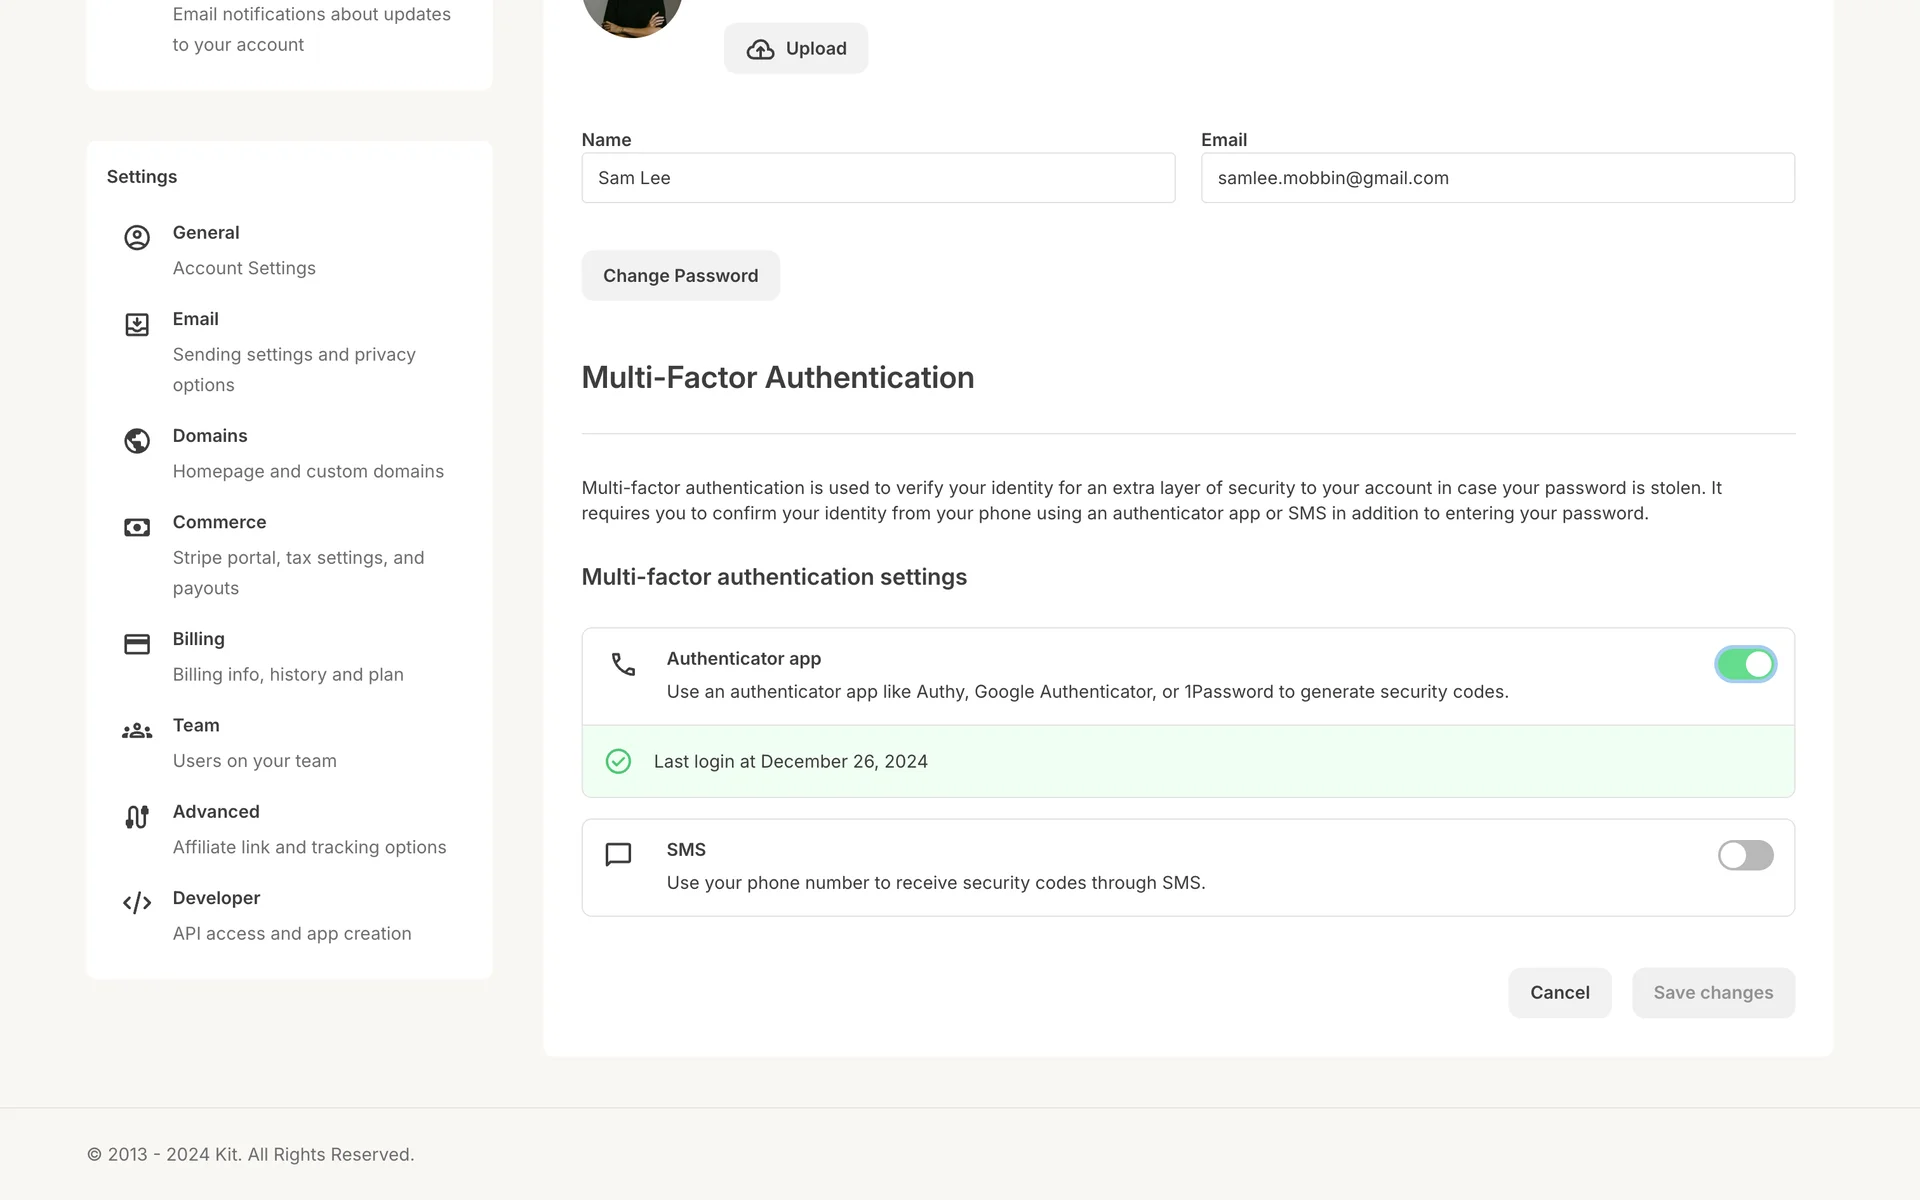Click the Upload avatar button
The height and width of the screenshot is (1200, 1920).
tap(796, 49)
